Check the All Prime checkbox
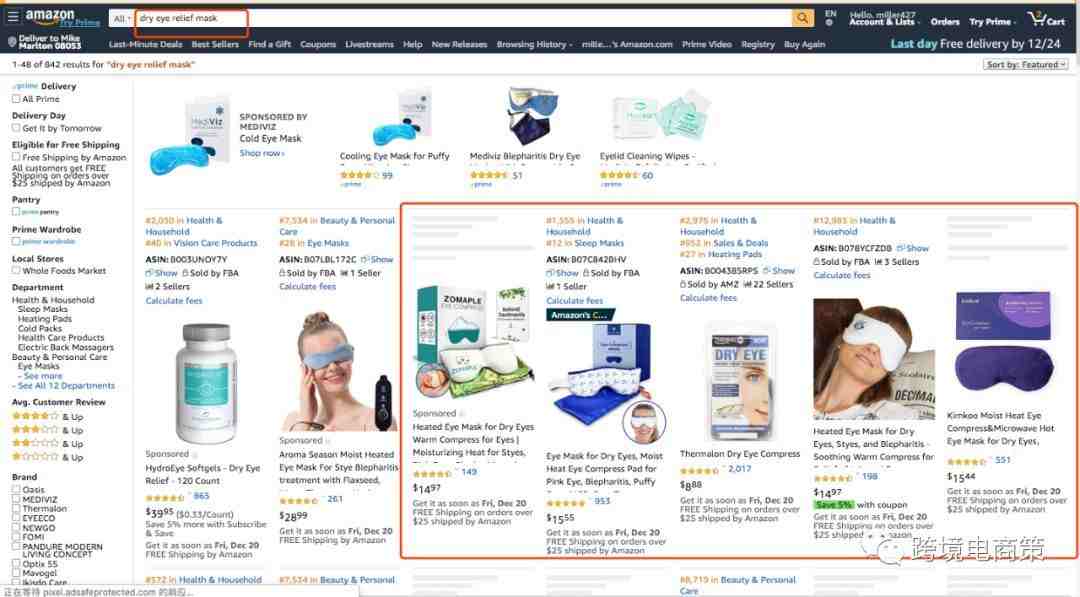The height and width of the screenshot is (597, 1080). (x=16, y=99)
